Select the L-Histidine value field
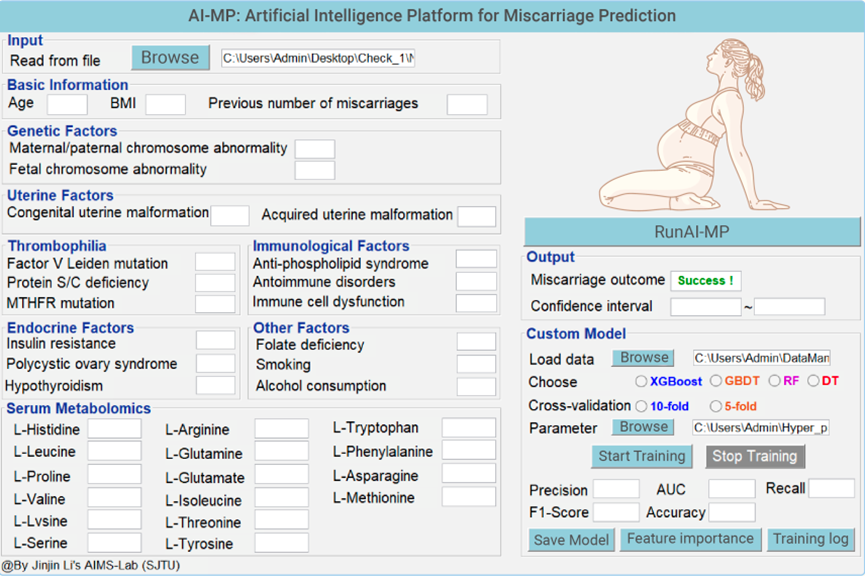This screenshot has width=865, height=576. click(115, 429)
